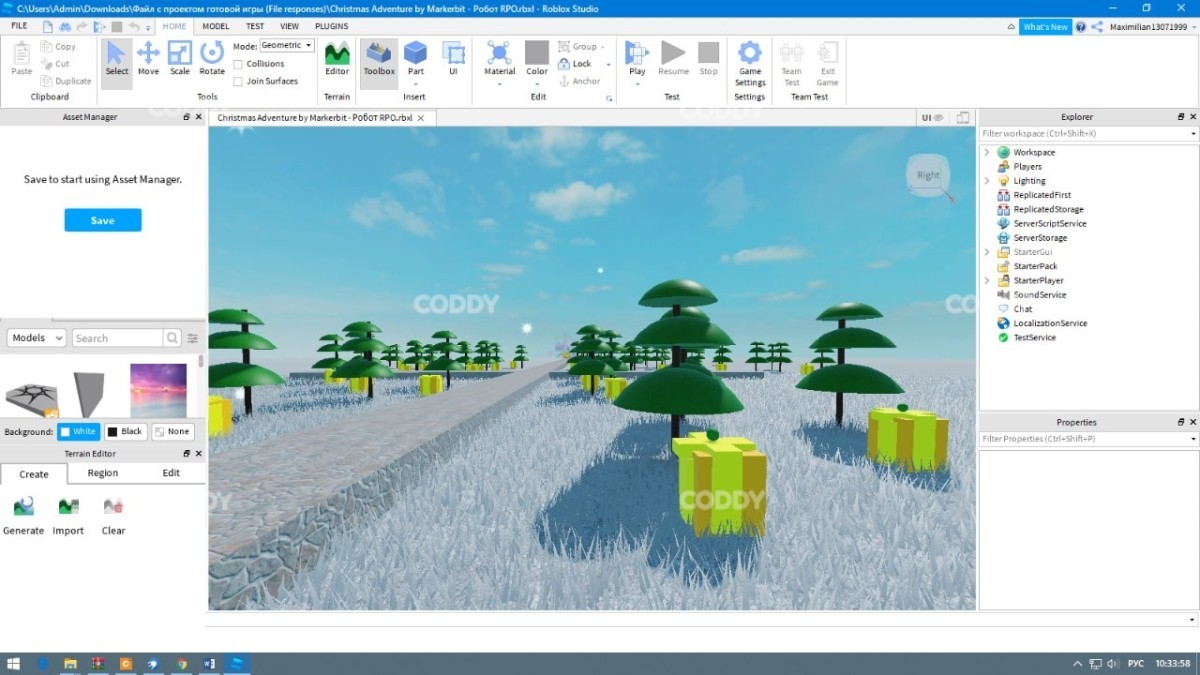The image size is (1200, 675).
Task: Enable the Collisions checkbox
Action: pos(238,64)
